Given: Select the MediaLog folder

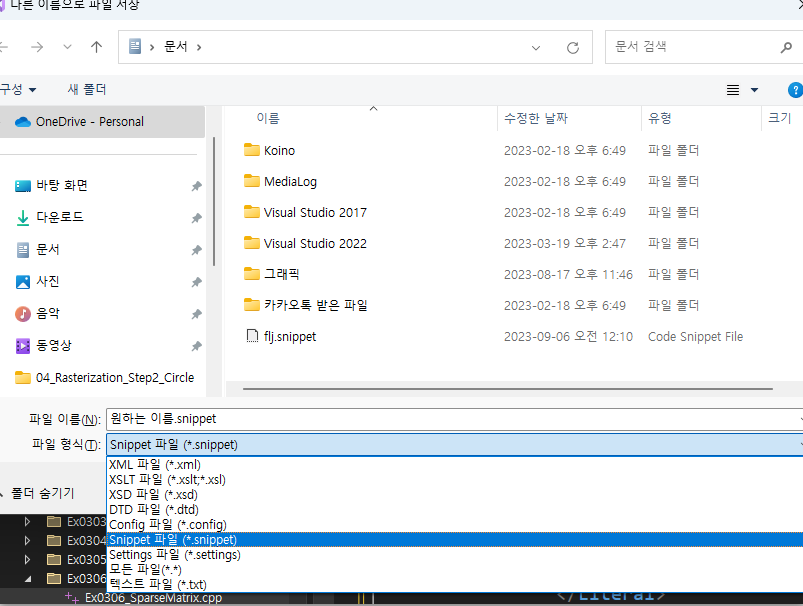Looking at the screenshot, I should point(290,182).
